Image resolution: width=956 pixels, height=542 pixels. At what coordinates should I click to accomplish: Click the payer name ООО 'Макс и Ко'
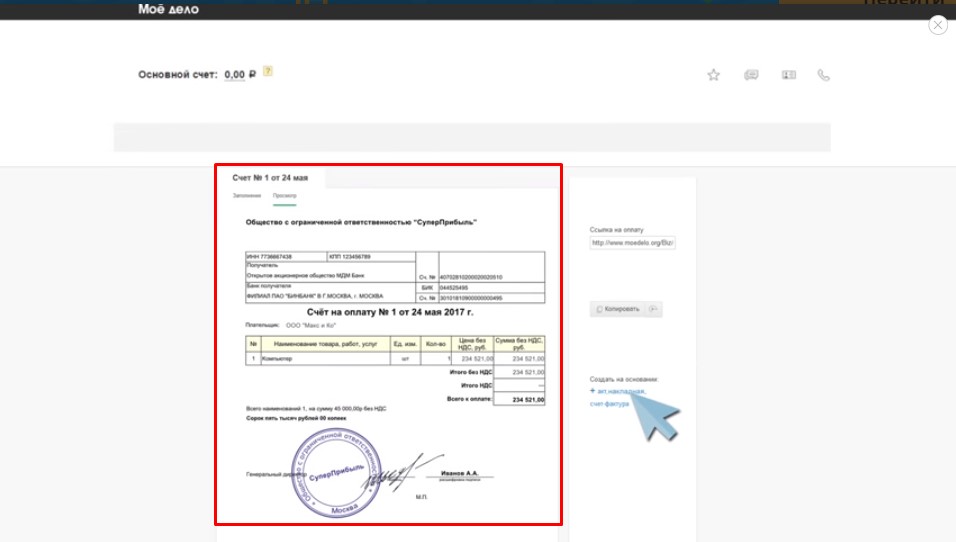point(315,325)
